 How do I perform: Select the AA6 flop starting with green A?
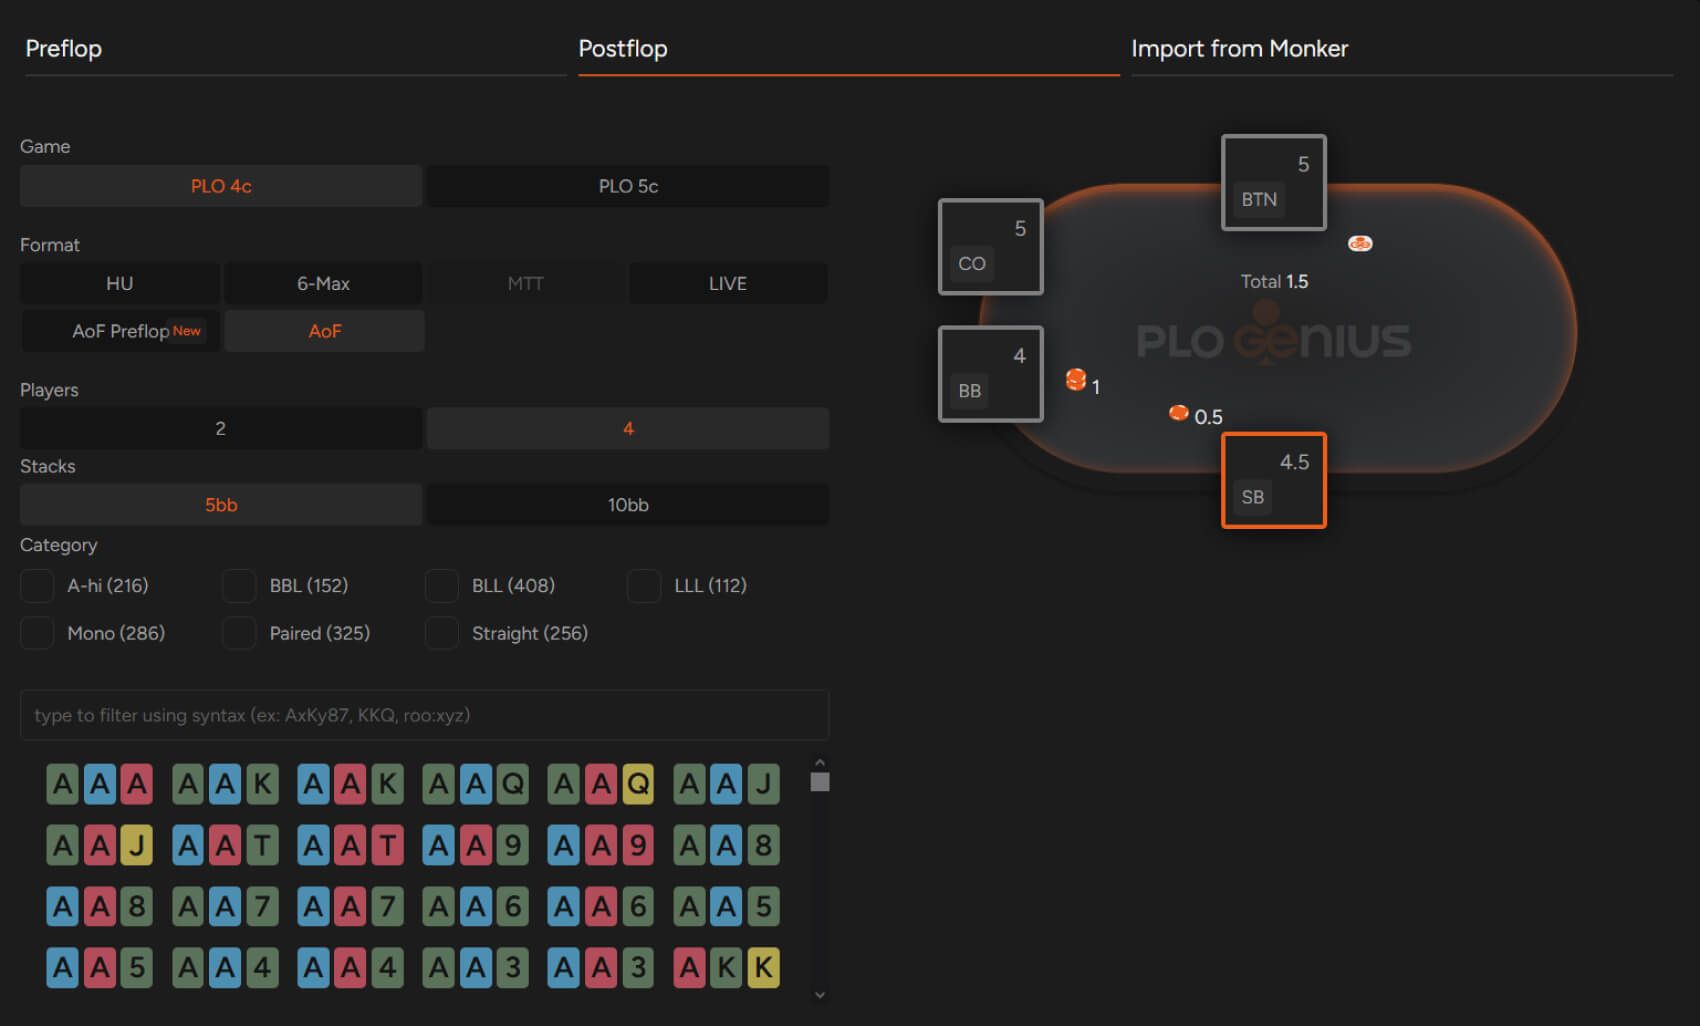click(x=476, y=906)
